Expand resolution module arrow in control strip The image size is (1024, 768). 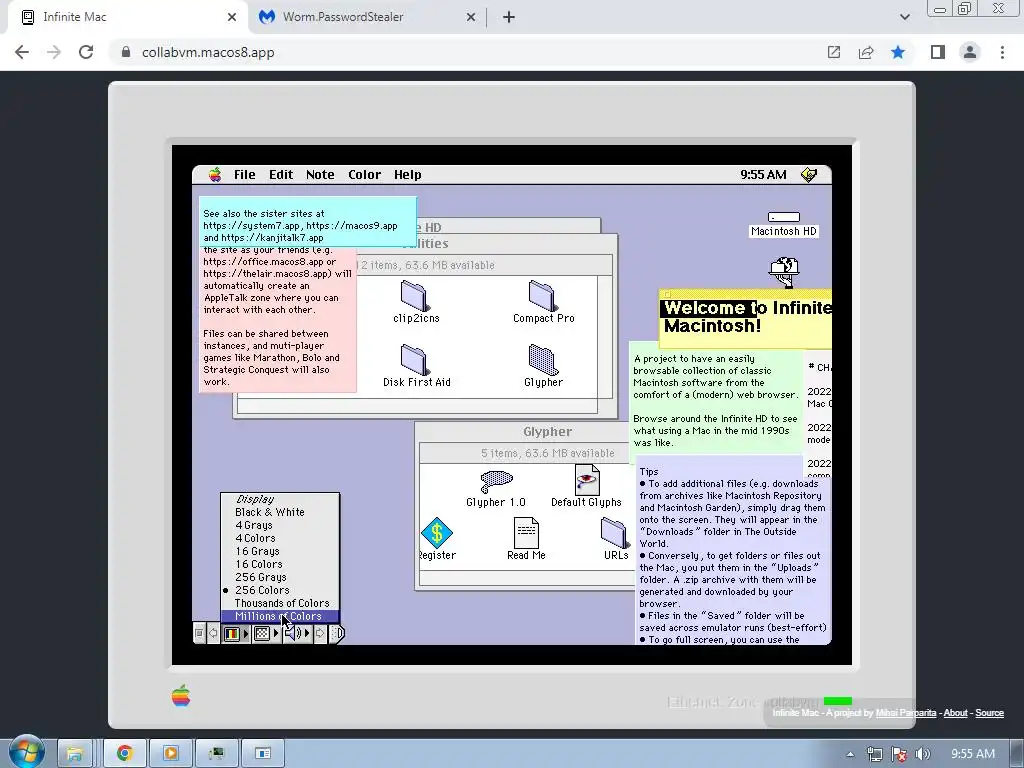[x=276, y=633]
